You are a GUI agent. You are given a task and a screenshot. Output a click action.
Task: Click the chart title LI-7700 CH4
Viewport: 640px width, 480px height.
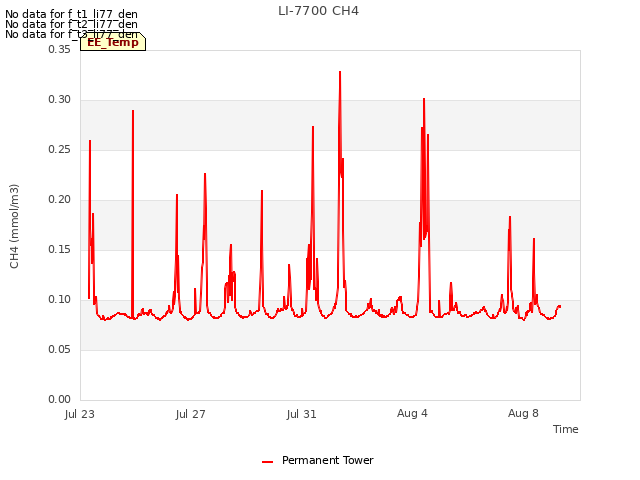(318, 11)
